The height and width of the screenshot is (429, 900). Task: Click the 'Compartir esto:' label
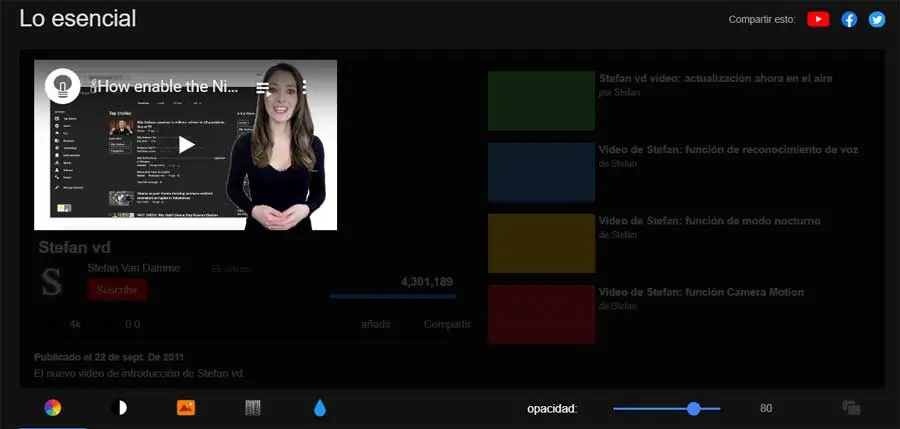point(762,20)
